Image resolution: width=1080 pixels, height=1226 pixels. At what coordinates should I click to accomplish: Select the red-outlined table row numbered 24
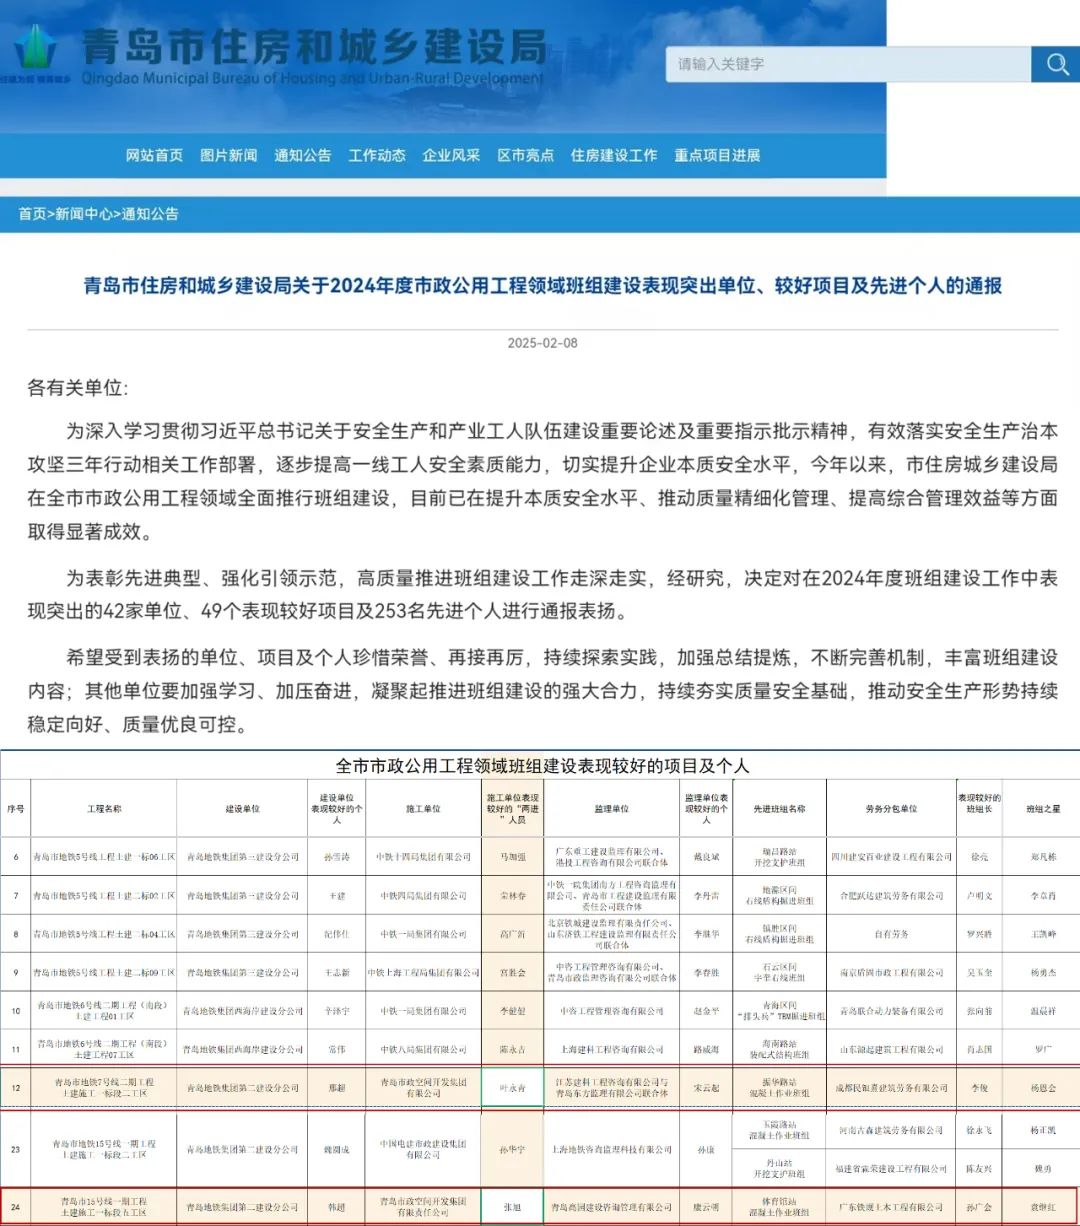coord(540,1207)
